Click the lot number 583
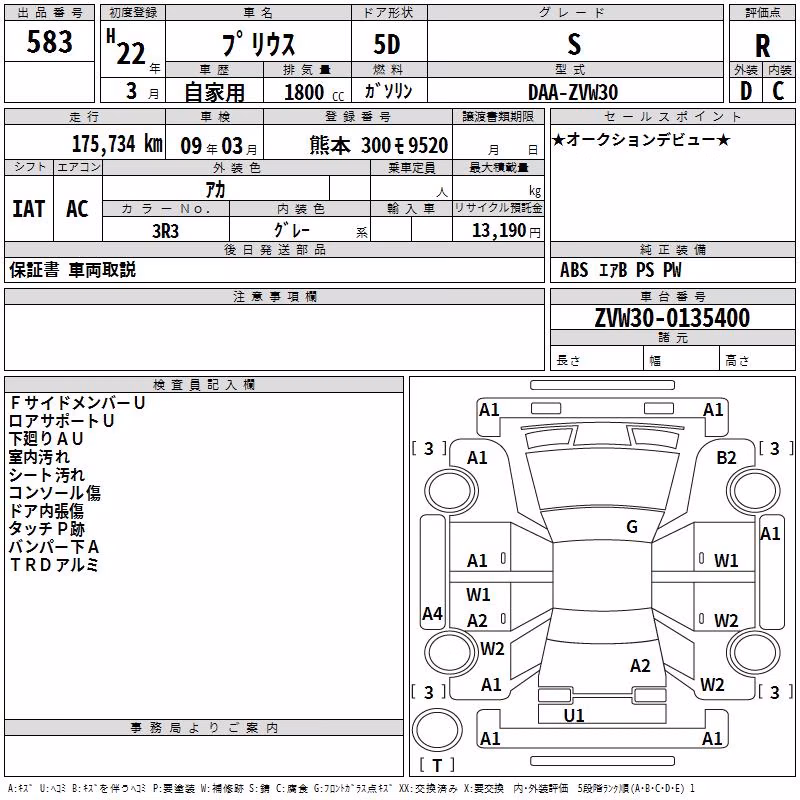The height and width of the screenshot is (800, 800). [49, 42]
